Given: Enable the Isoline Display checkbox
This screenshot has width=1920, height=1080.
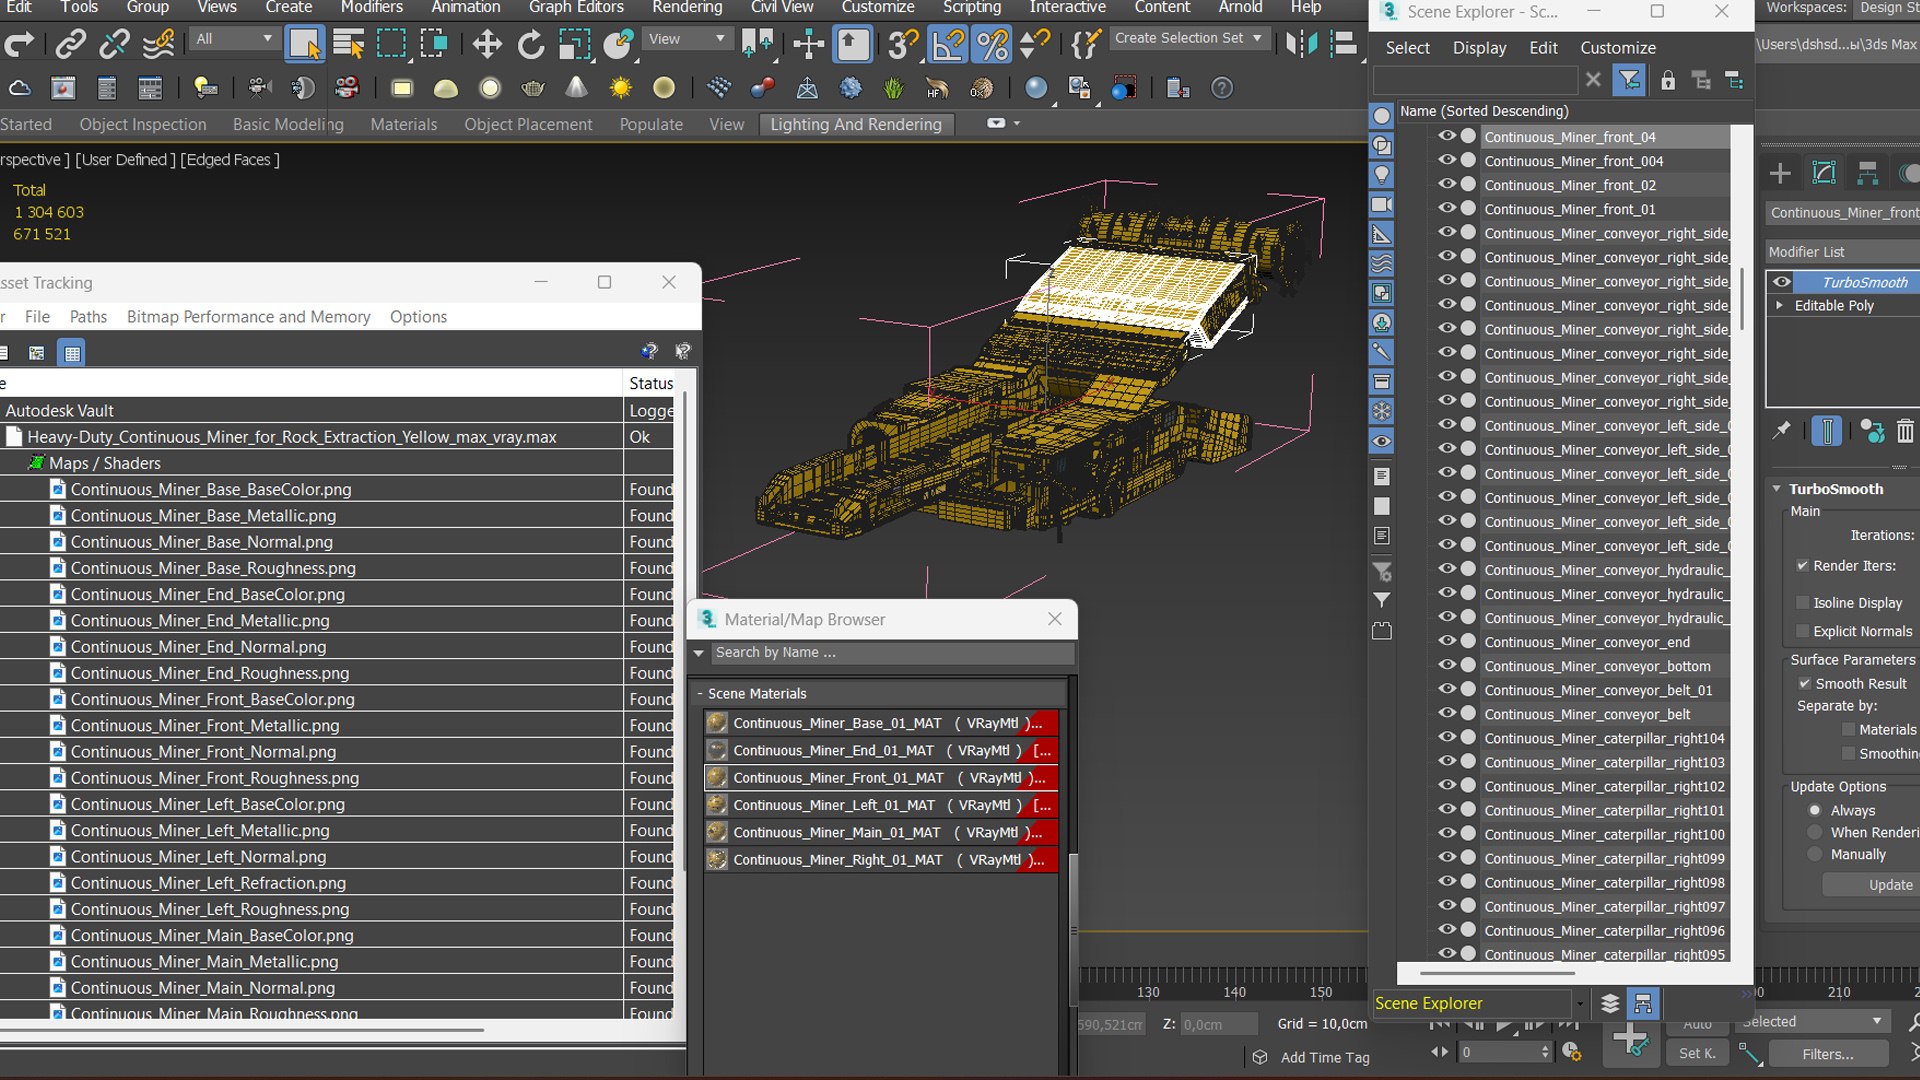Looking at the screenshot, I should (x=1803, y=603).
